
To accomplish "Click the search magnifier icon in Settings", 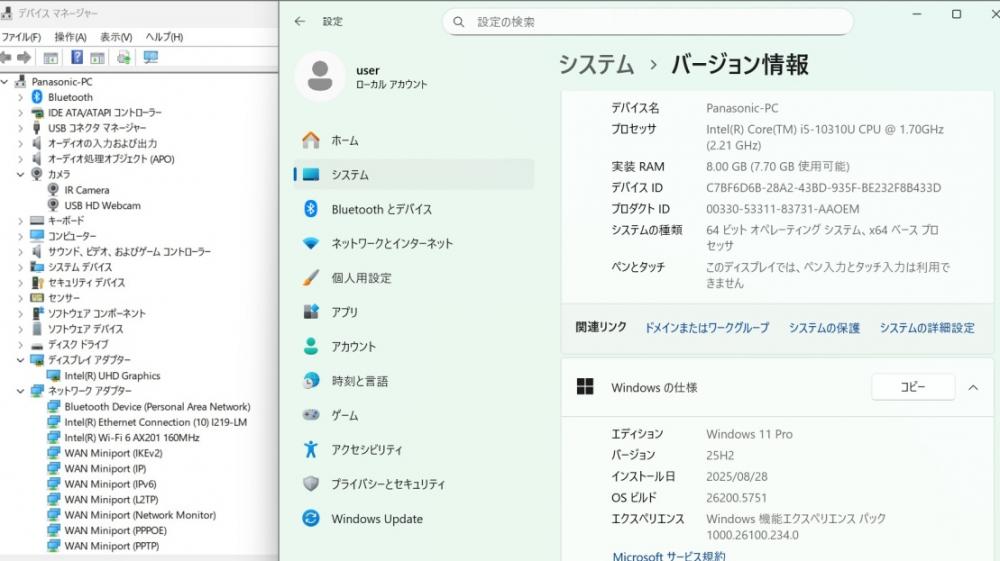I will (x=459, y=22).
